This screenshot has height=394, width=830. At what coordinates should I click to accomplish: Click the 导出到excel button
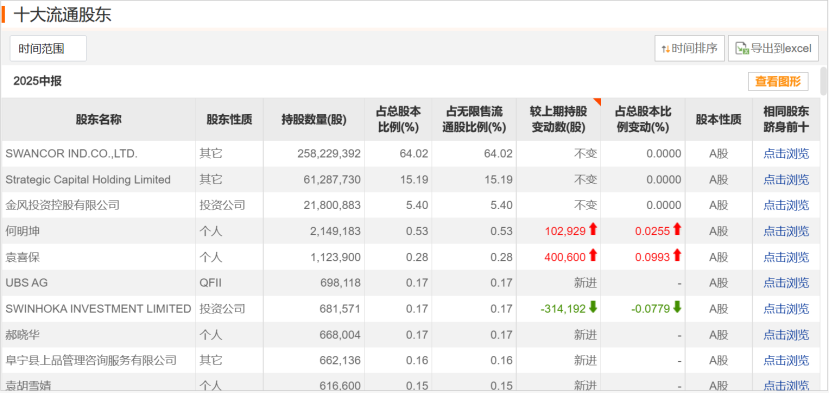[x=773, y=49]
